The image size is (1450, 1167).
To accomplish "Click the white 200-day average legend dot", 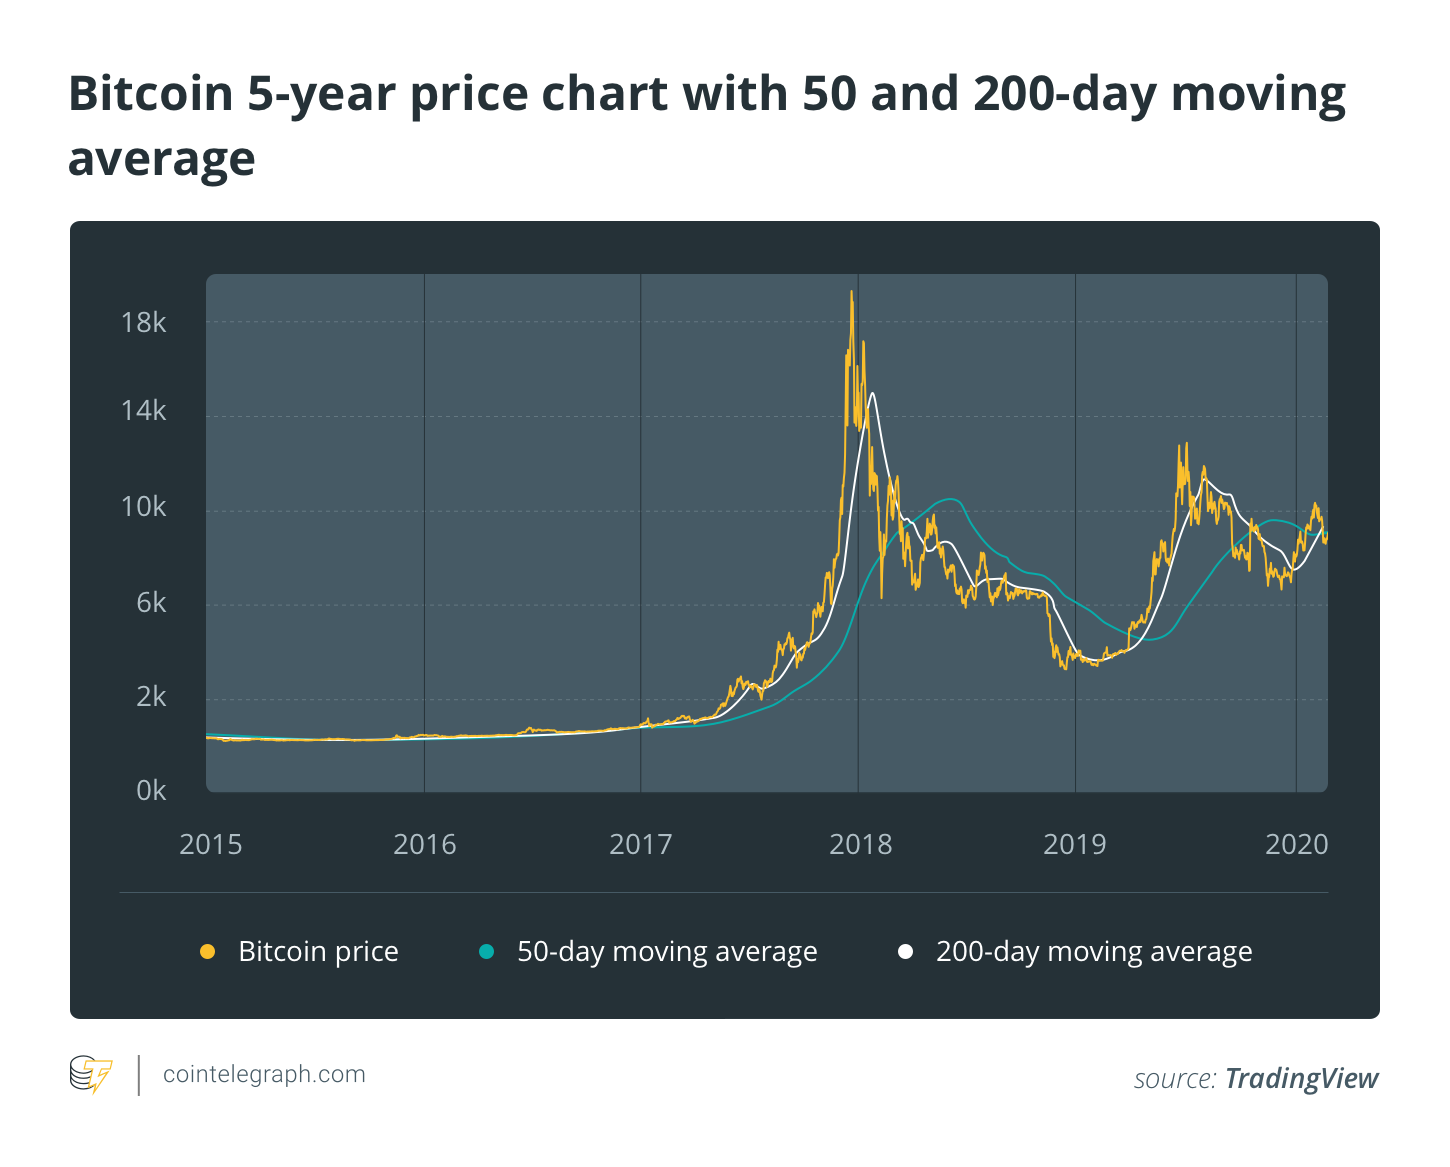I will click(905, 951).
